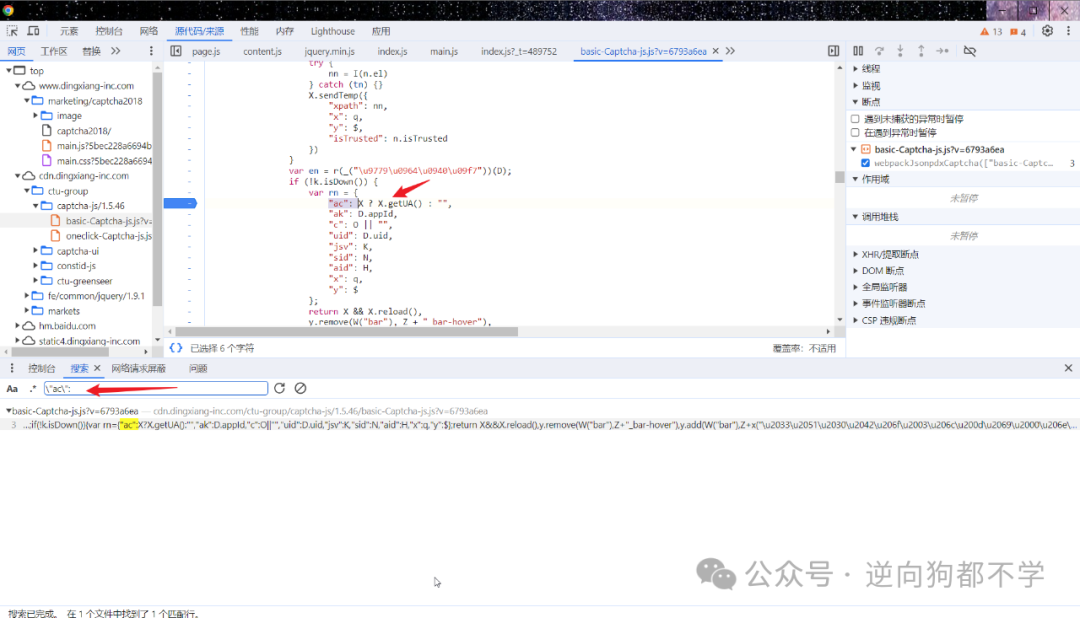Viewport: 1080px width, 618px height.
Task: Collapse the www.dingxiang-inc.com tree node
Action: pyautogui.click(x=18, y=85)
